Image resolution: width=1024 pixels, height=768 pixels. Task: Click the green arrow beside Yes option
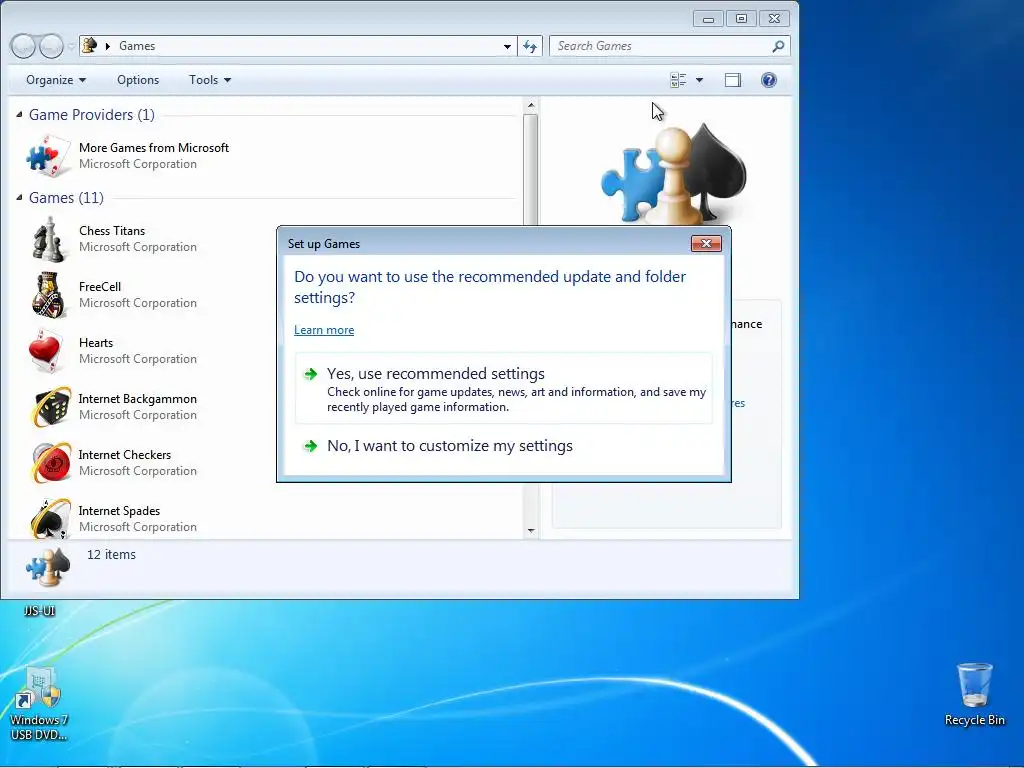pos(310,374)
